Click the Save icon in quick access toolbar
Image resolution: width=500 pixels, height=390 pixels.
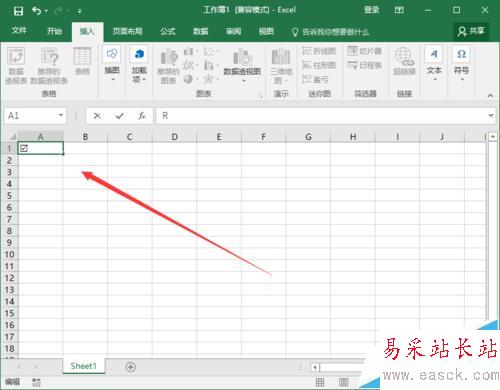[18, 11]
